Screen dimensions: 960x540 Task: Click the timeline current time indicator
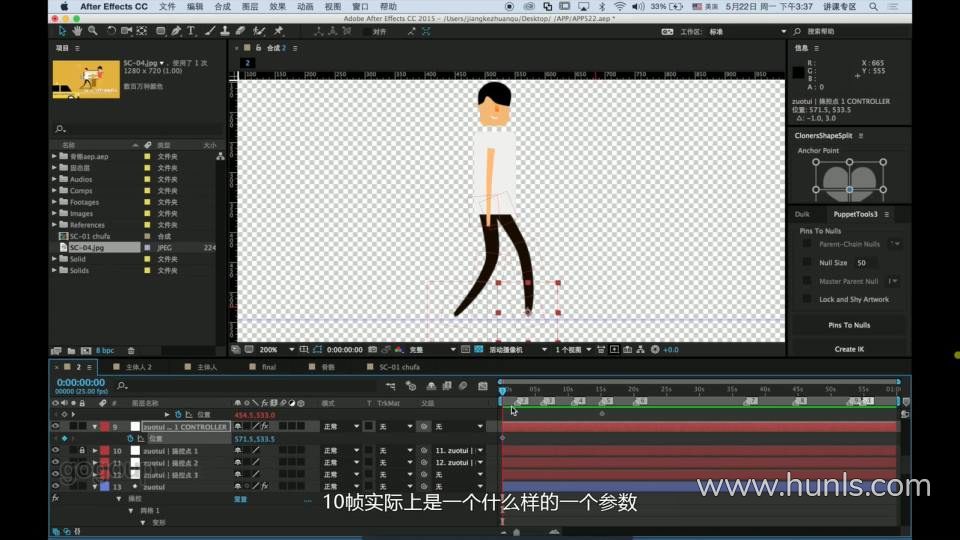point(503,390)
